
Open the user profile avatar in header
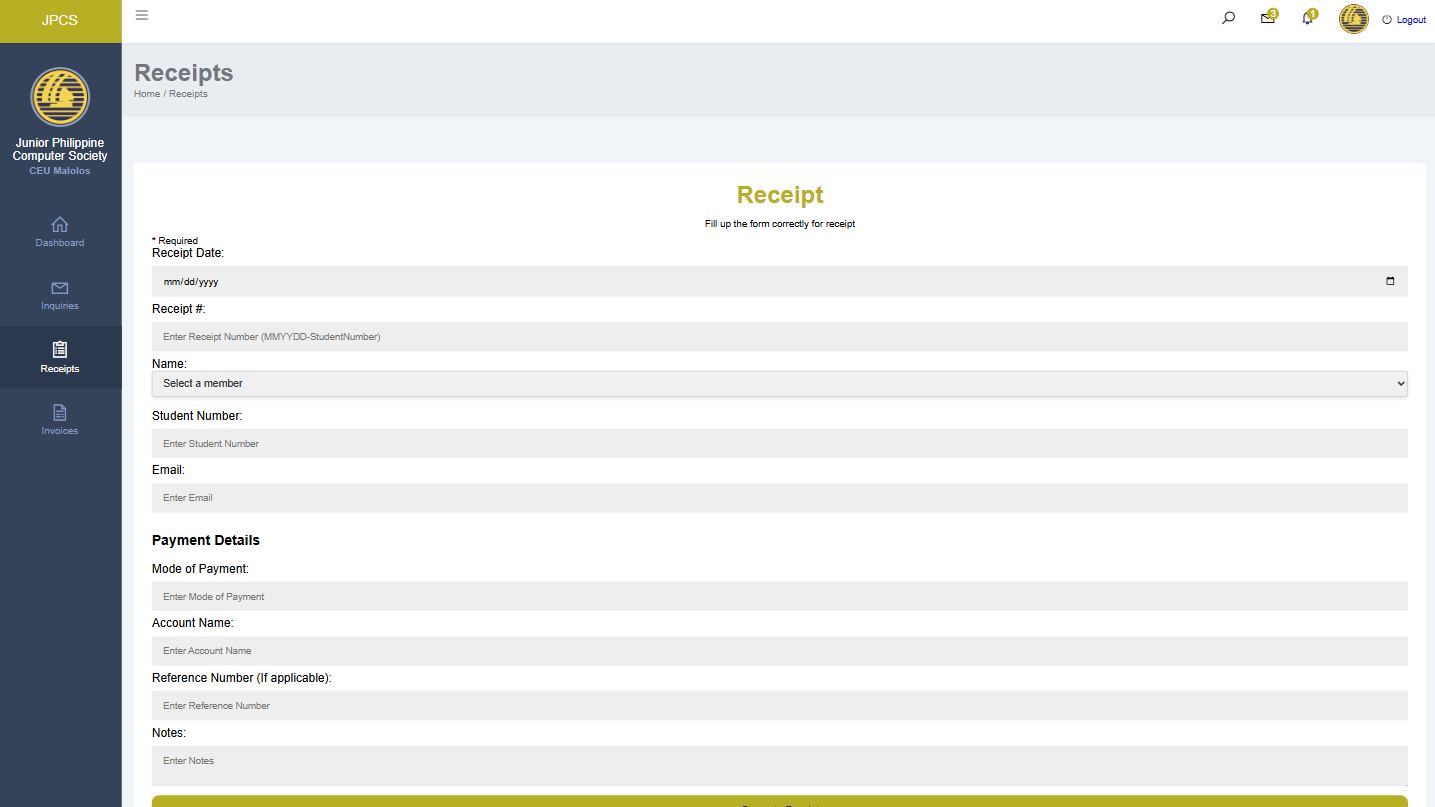(1354, 19)
